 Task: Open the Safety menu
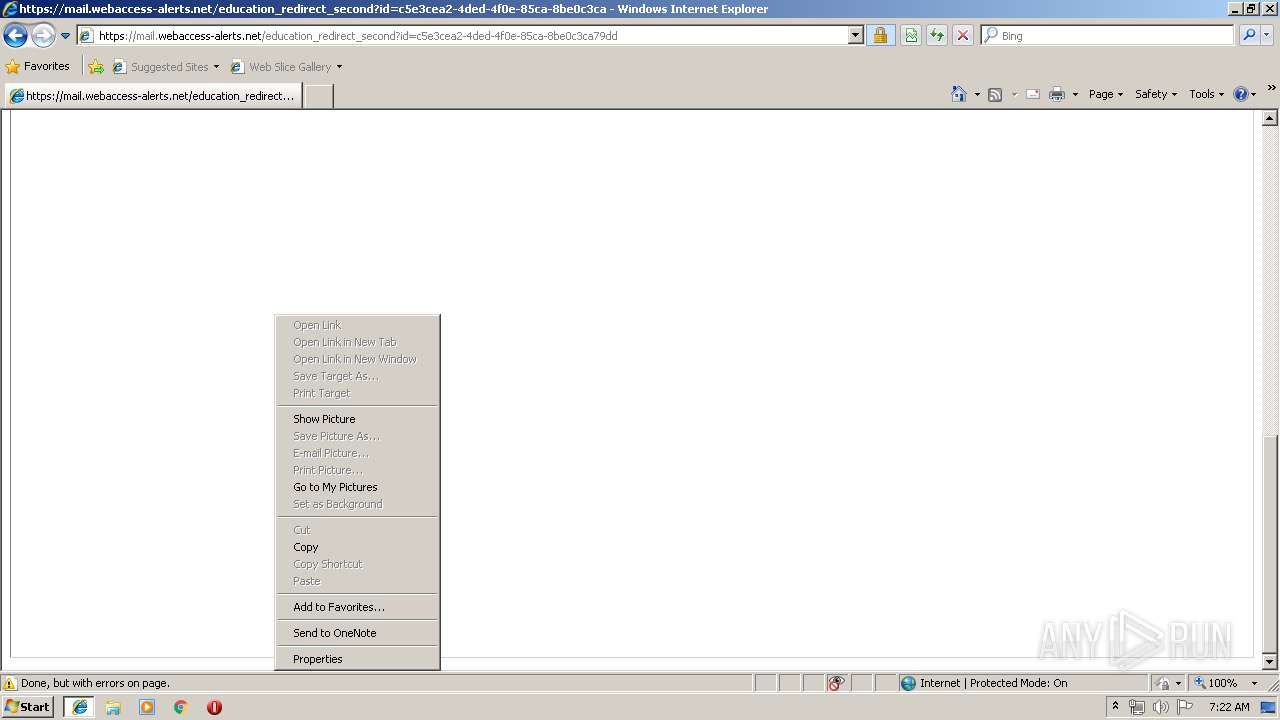1156,94
